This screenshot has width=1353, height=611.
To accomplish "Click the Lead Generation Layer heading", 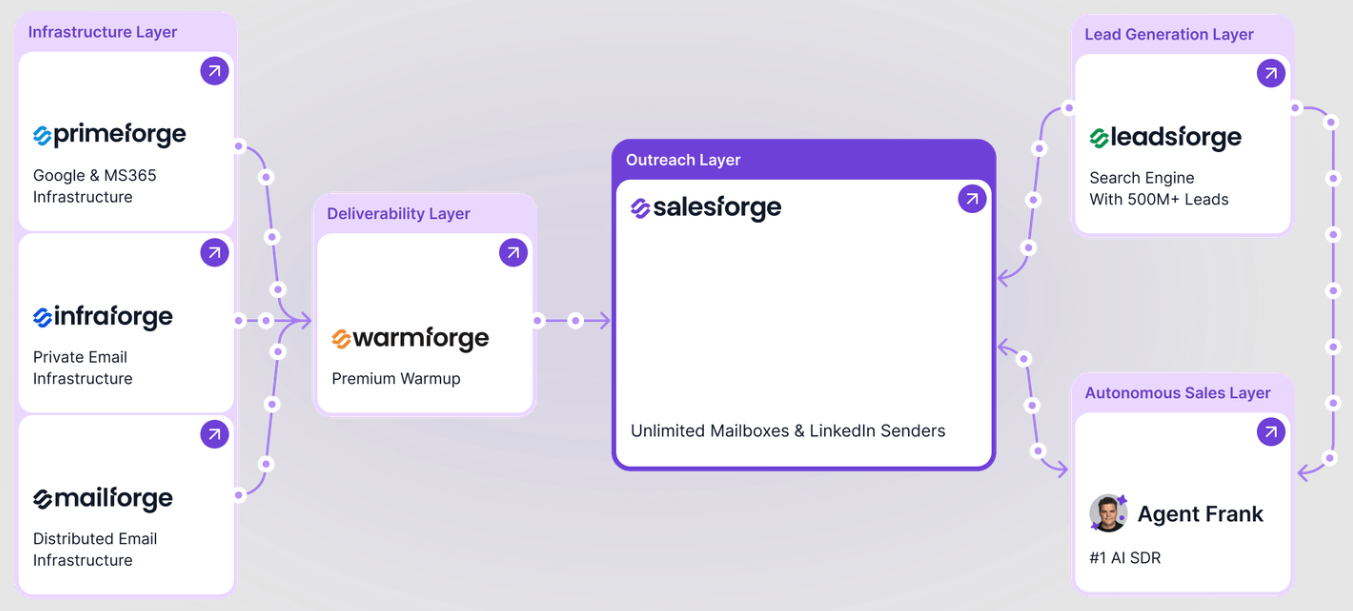I will [1169, 34].
